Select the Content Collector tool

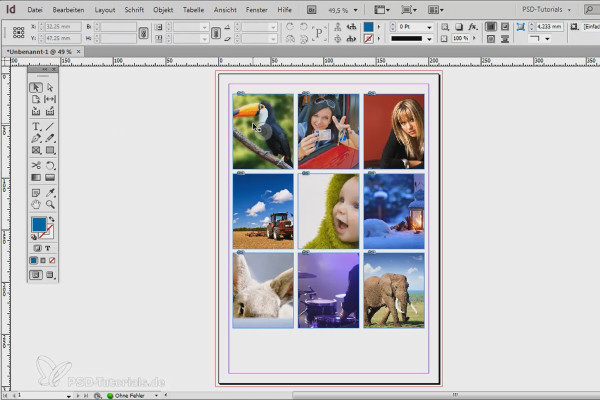click(36, 111)
